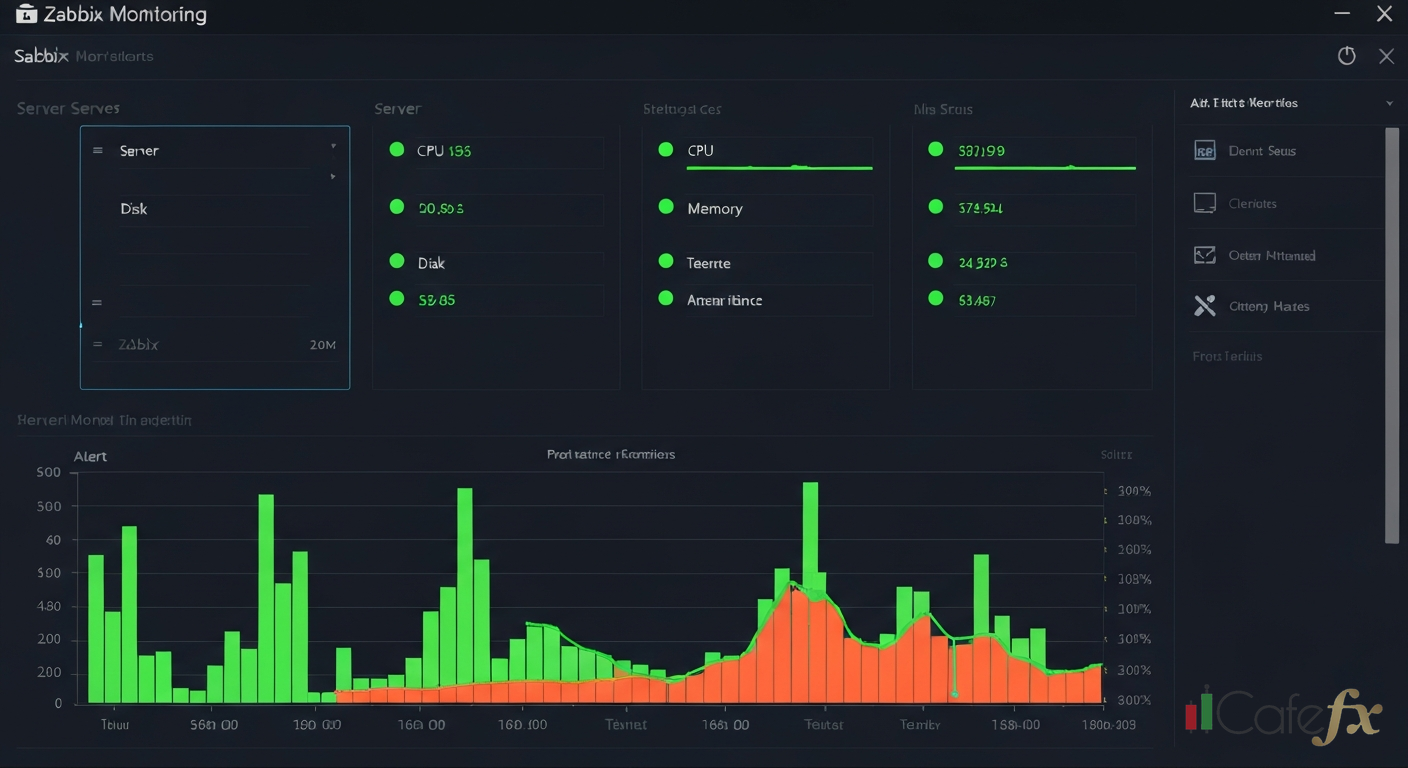Image resolution: width=1408 pixels, height=768 pixels.
Task: Click the Front Ends link in sidebar
Action: pos(1229,356)
